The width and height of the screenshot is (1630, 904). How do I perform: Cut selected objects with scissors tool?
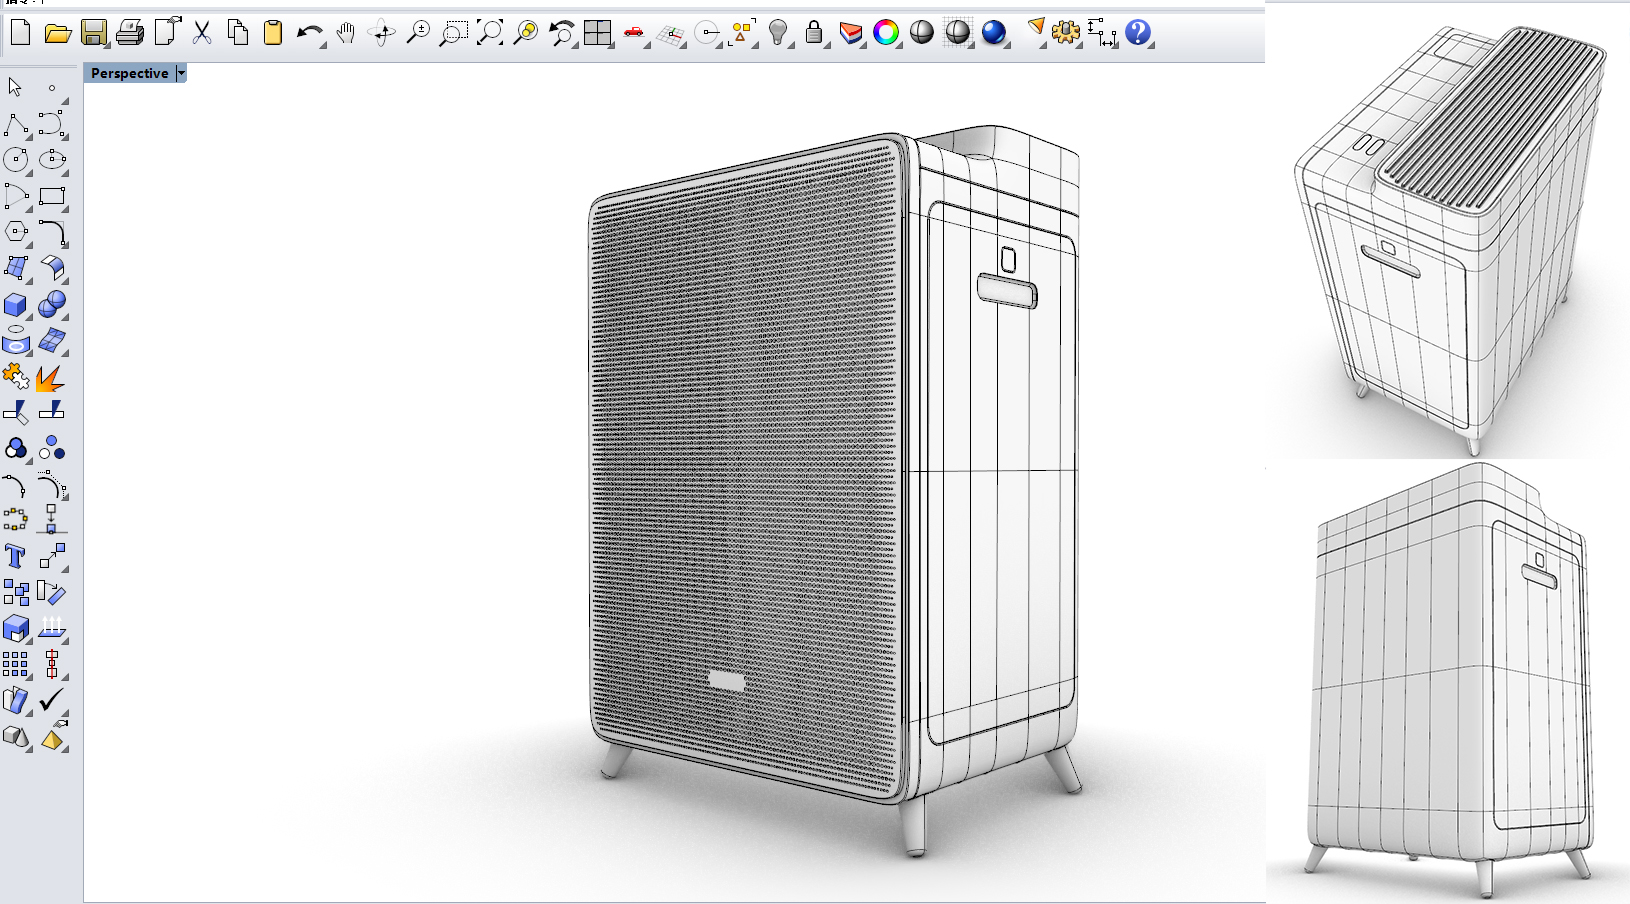point(201,32)
